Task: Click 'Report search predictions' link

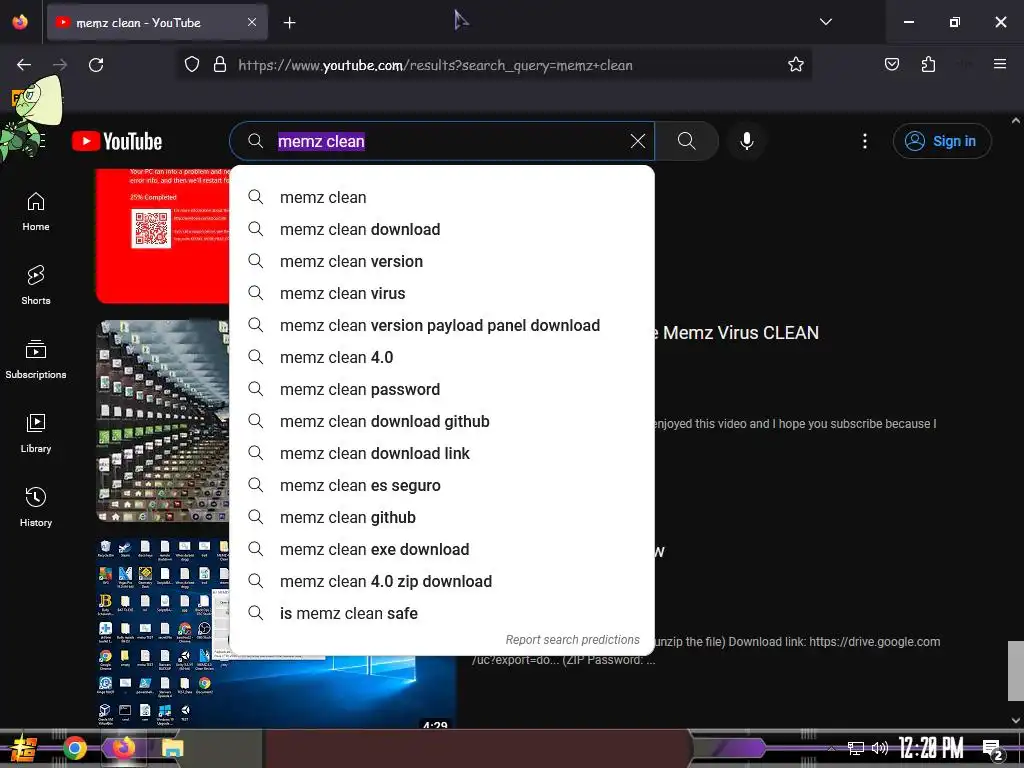Action: [x=573, y=640]
